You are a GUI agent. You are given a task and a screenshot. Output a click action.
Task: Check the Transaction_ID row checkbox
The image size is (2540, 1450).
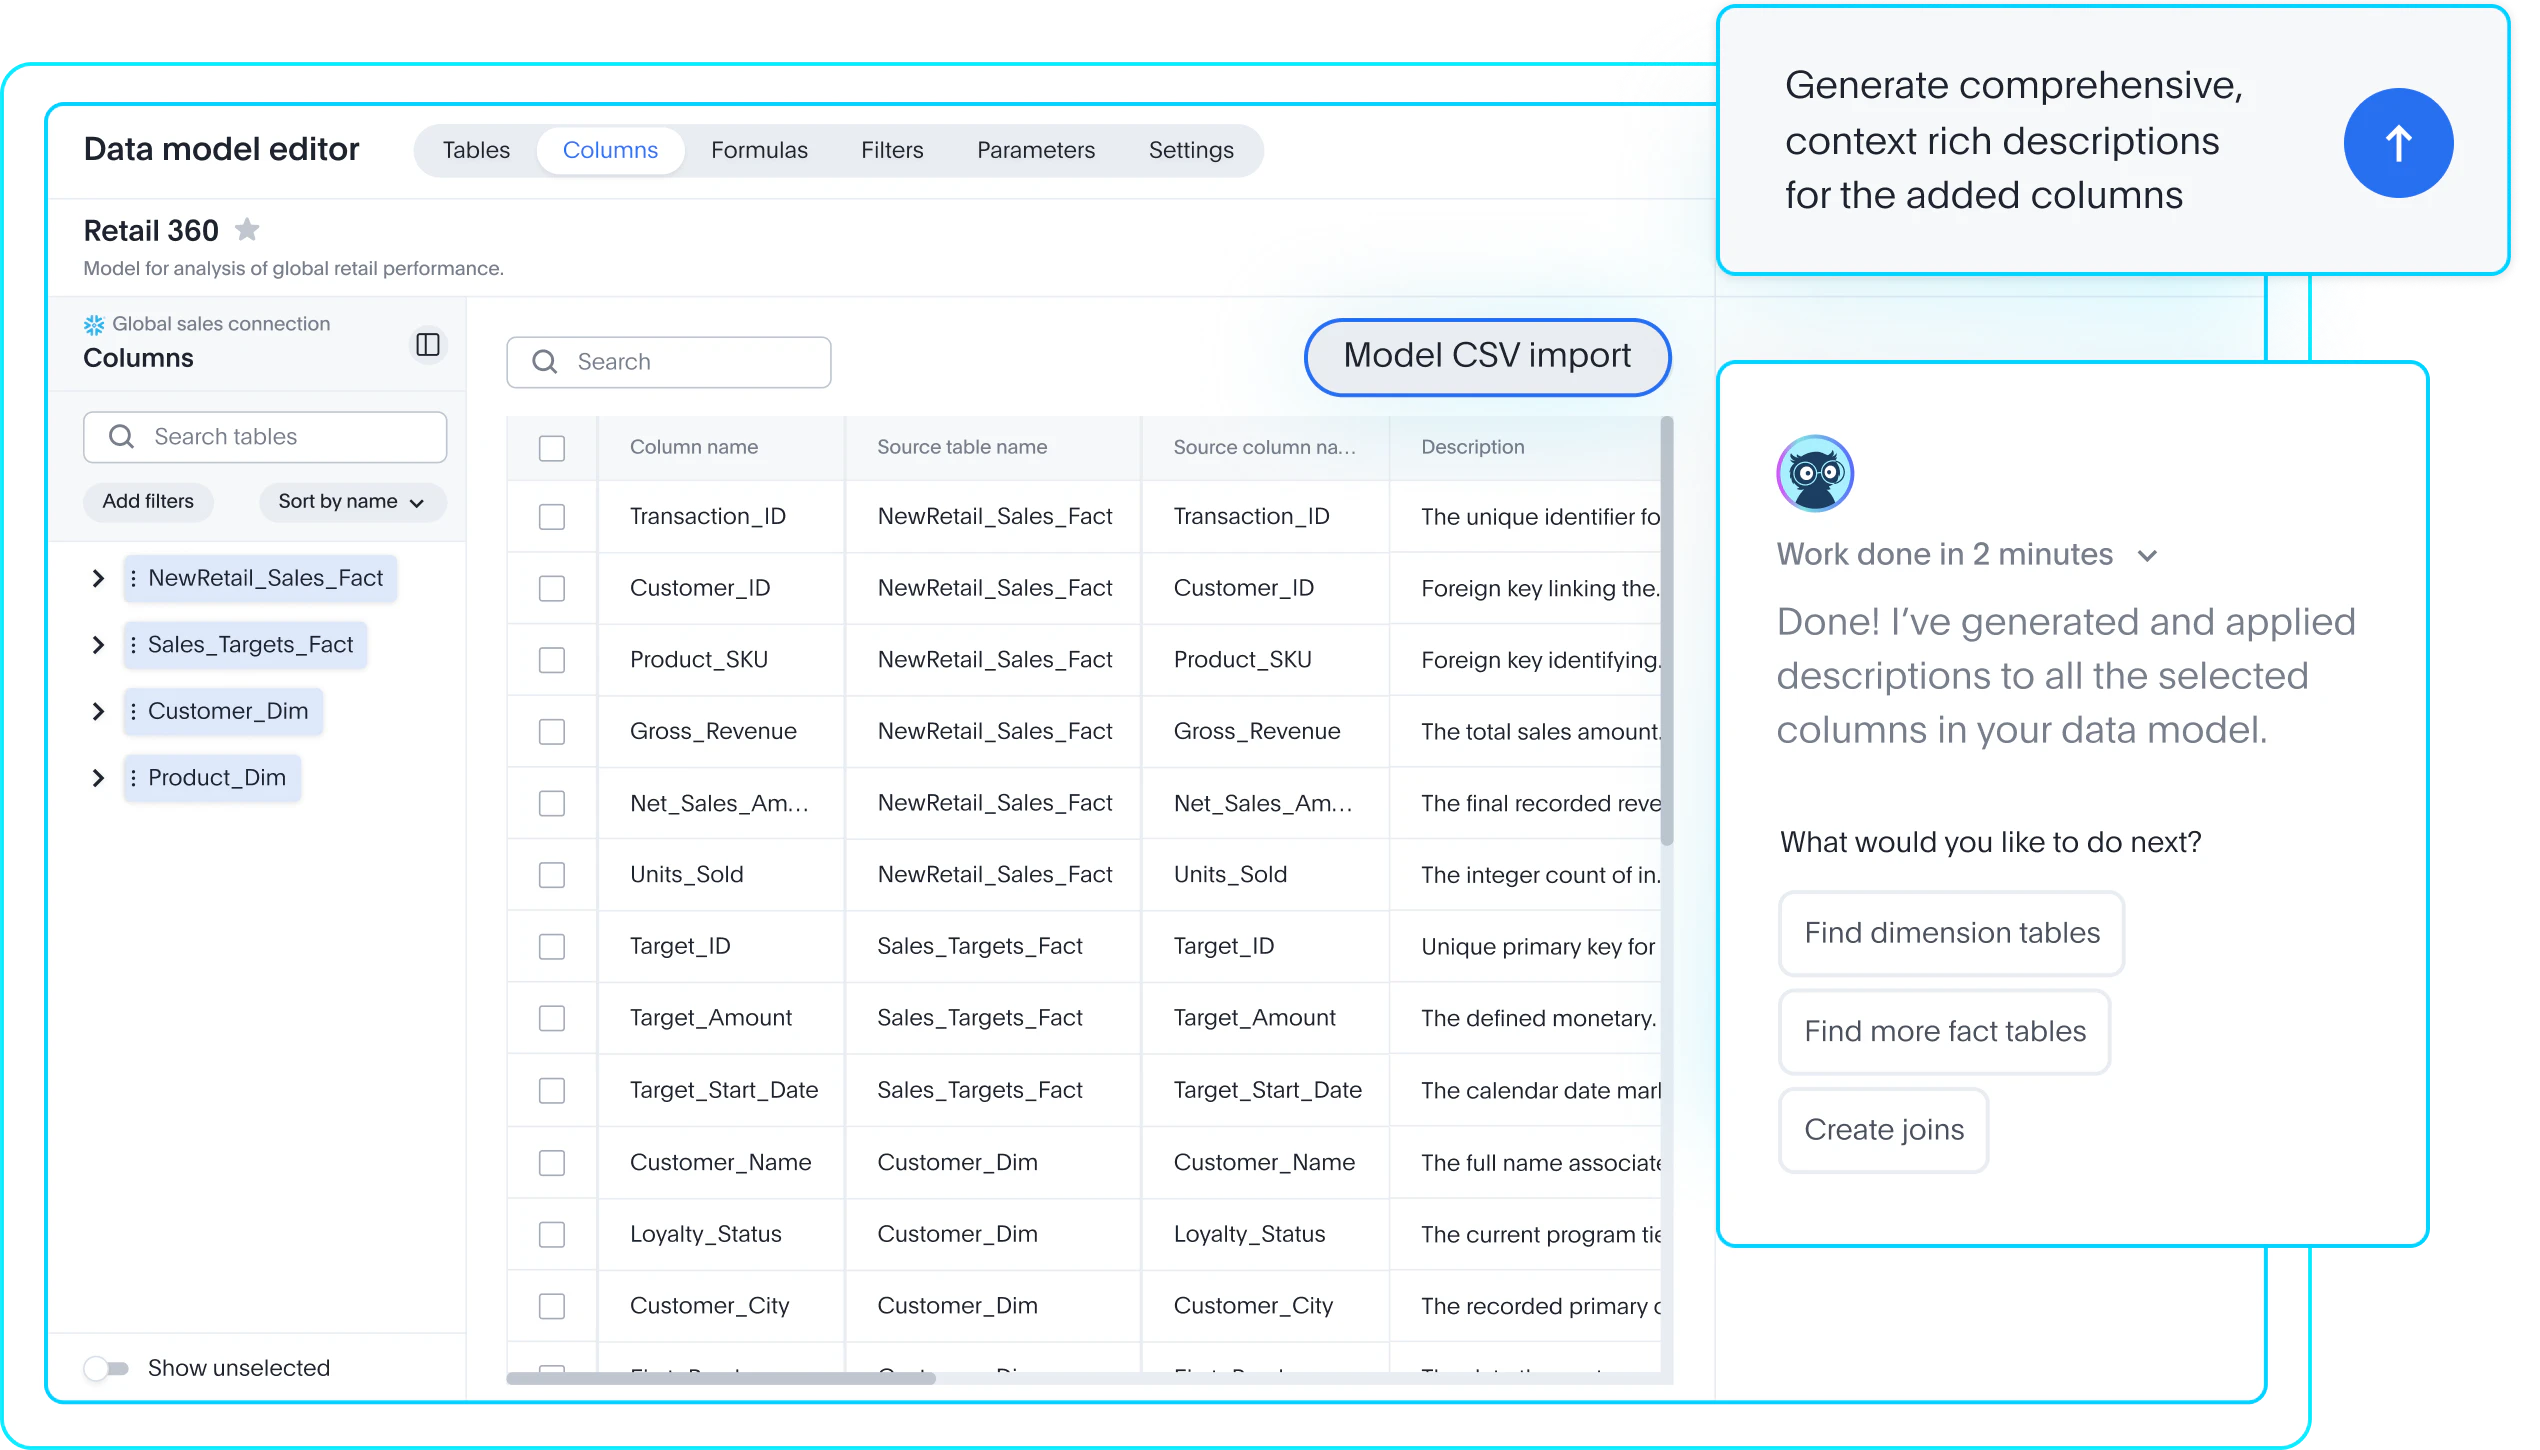pyautogui.click(x=552, y=517)
